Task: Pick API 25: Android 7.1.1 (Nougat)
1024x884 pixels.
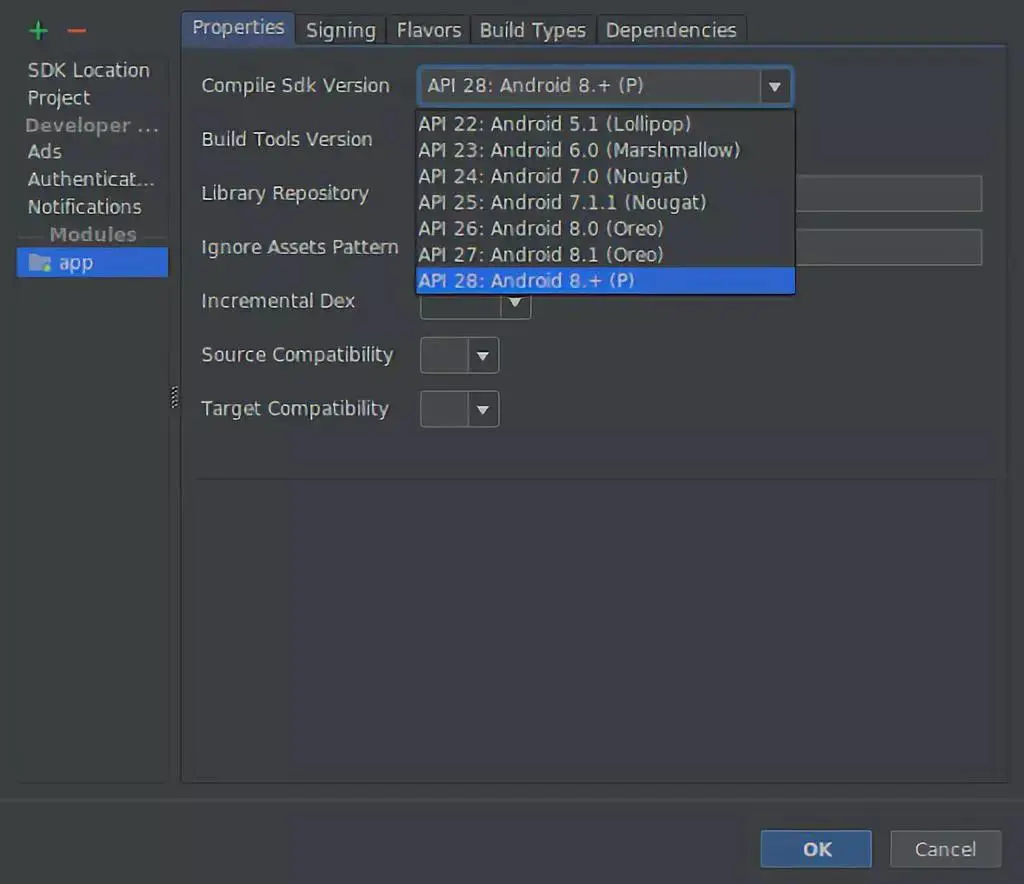Action: (x=605, y=202)
